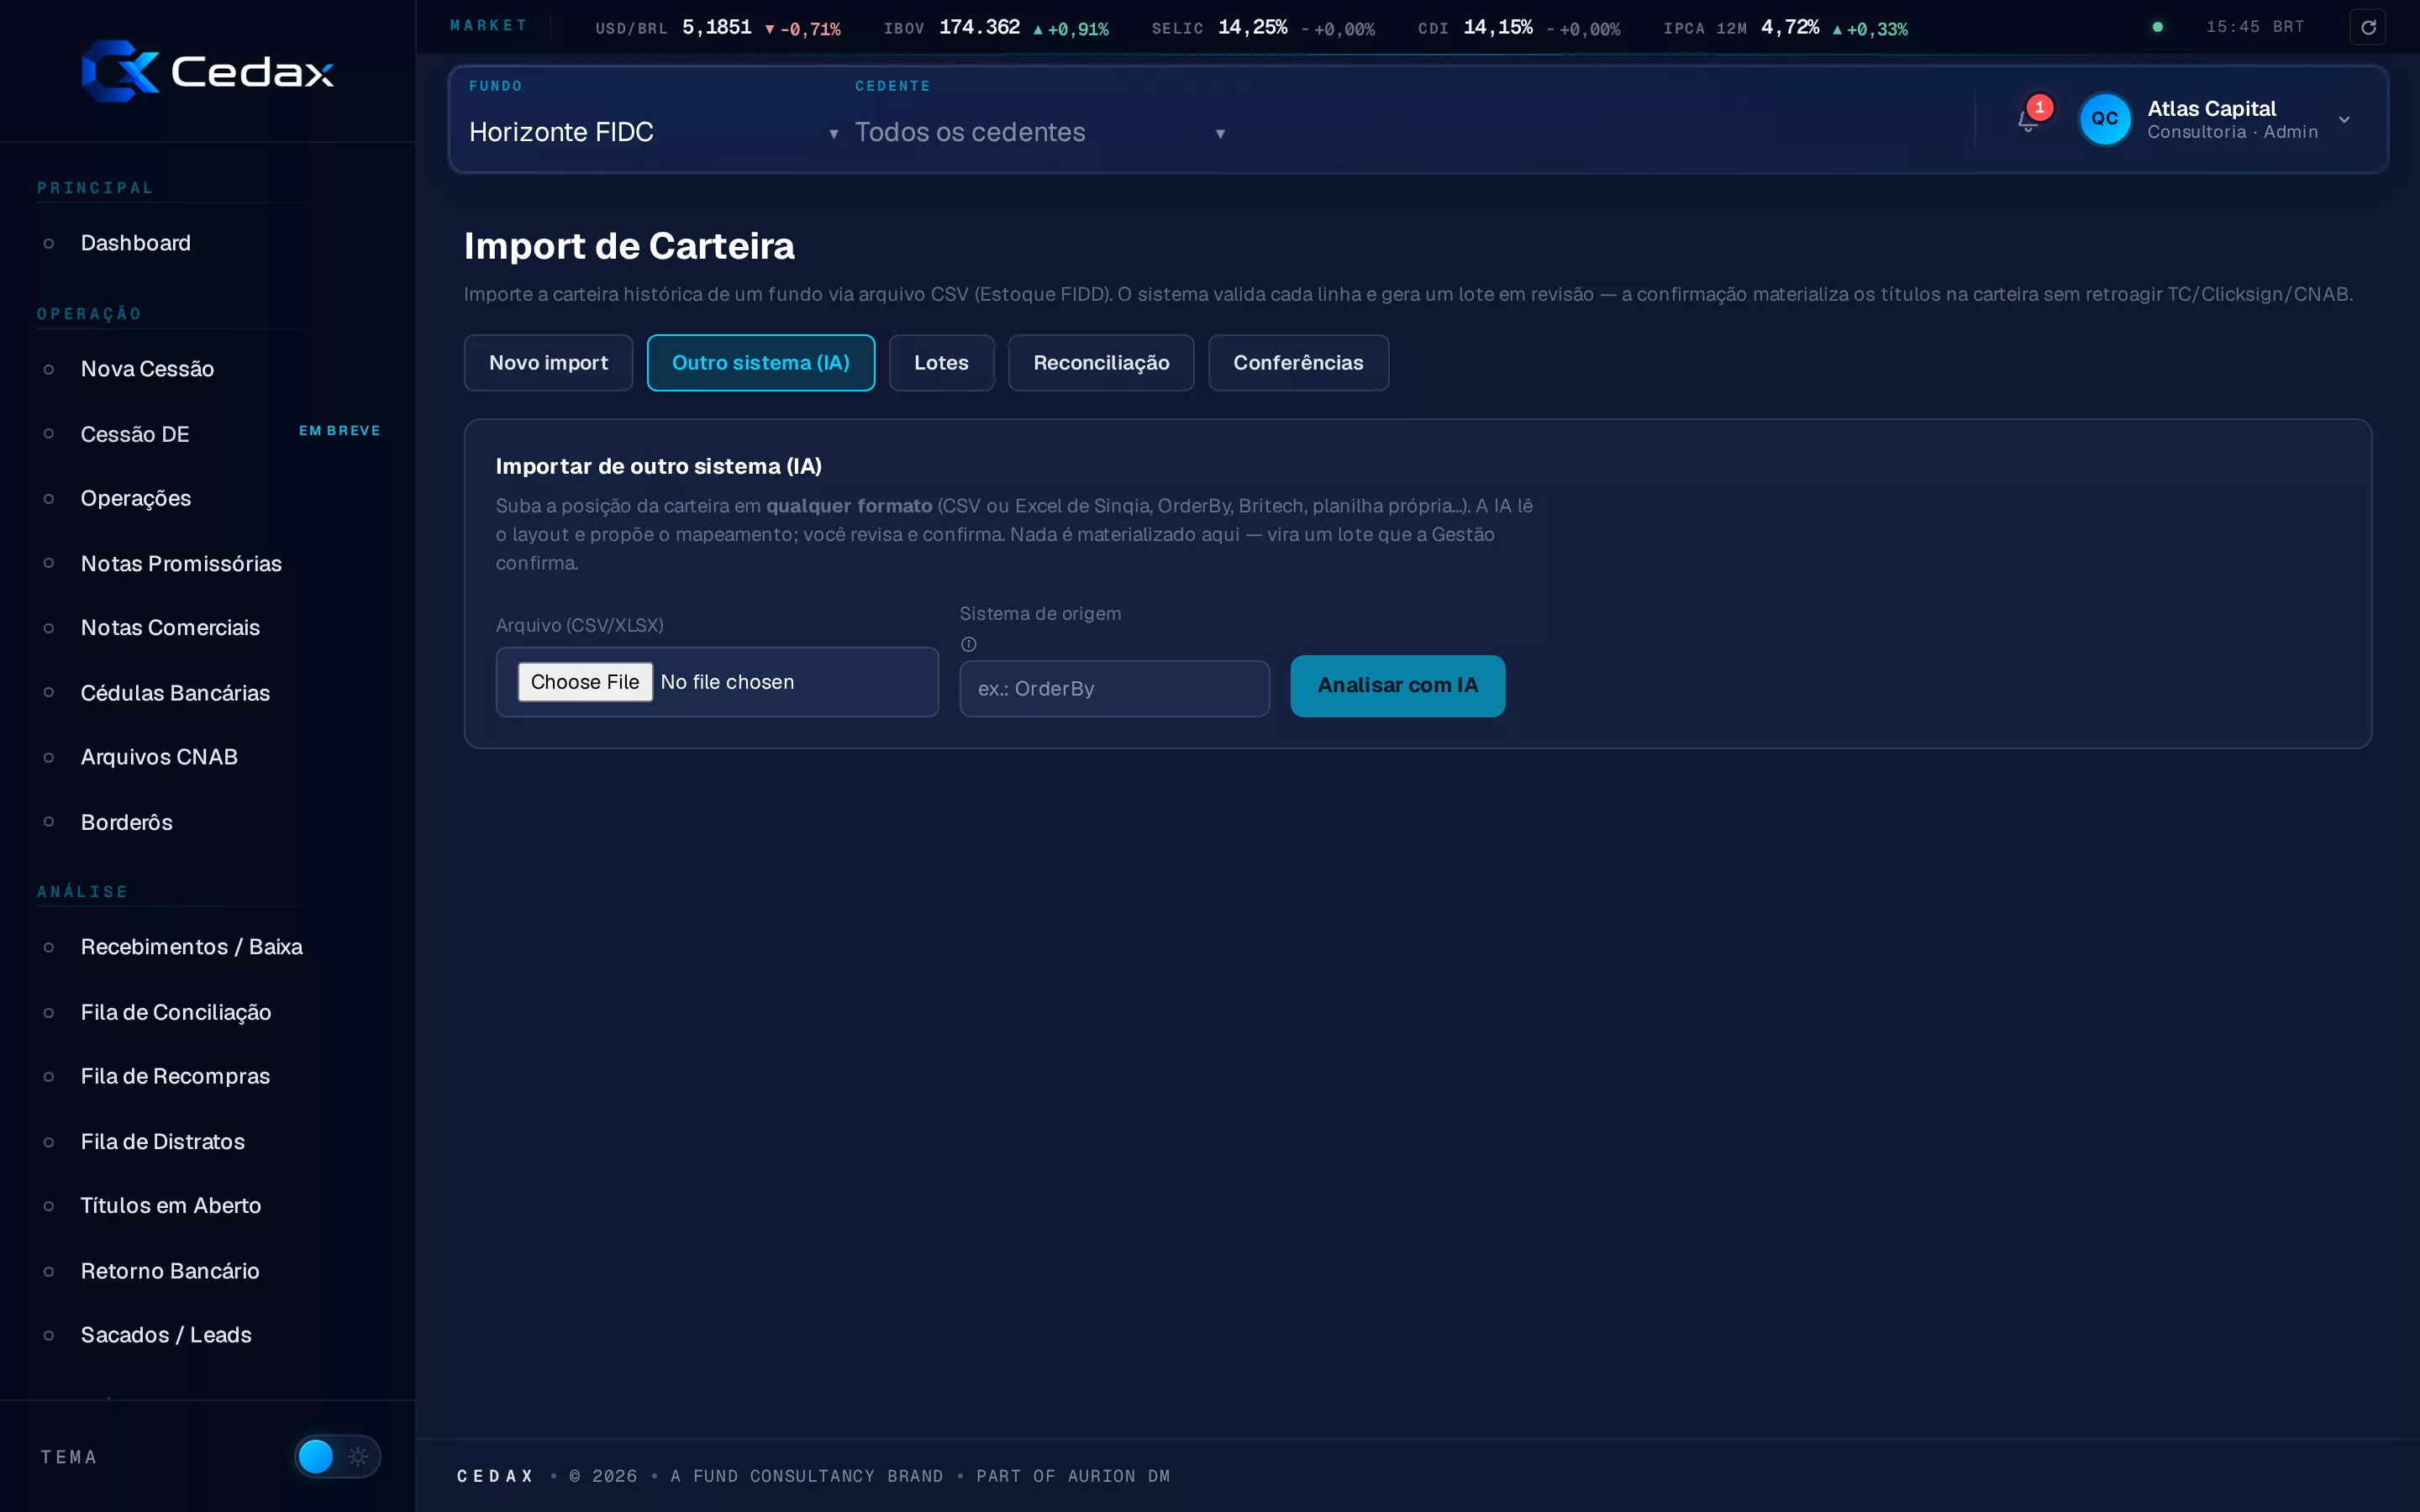
Task: Go to Fila de Conciliação
Action: 175,1012
